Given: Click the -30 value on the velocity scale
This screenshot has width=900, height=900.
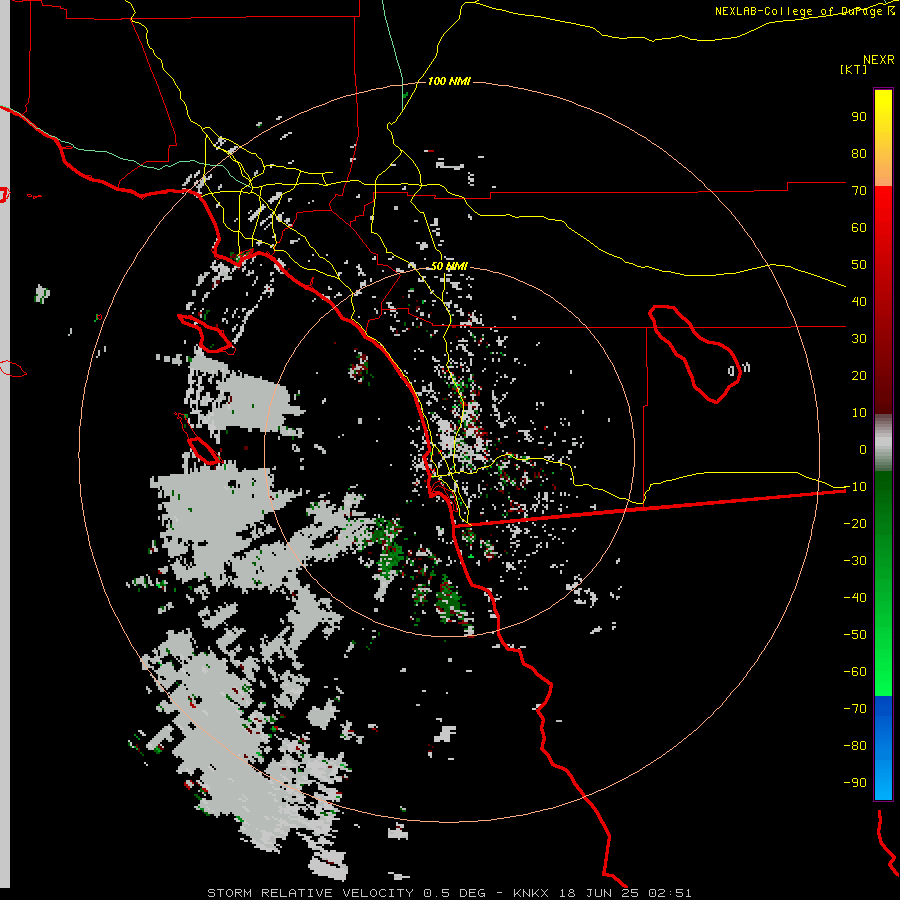Looking at the screenshot, I should [855, 561].
